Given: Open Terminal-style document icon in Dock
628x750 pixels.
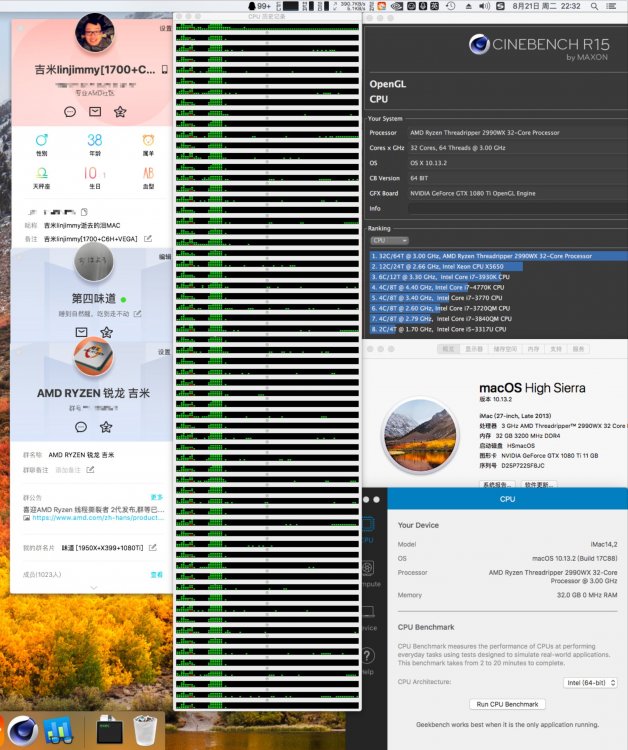Looking at the screenshot, I should [x=110, y=730].
